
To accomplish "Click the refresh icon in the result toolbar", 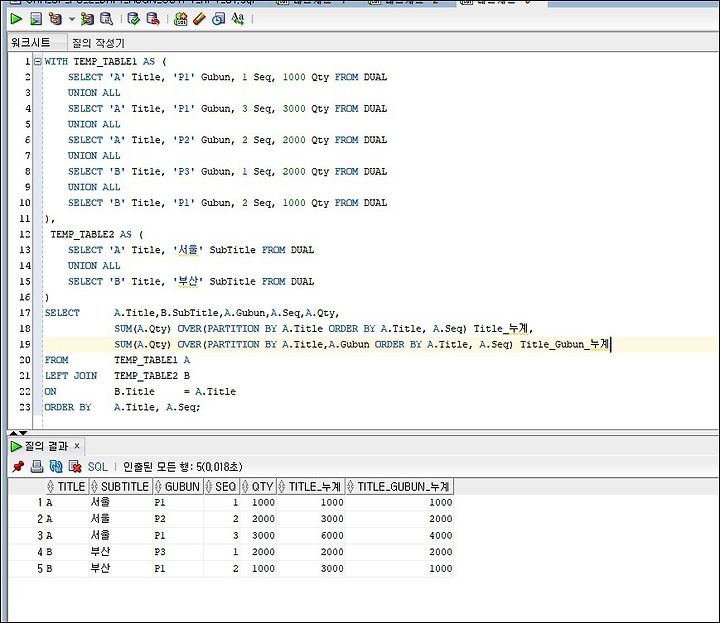I will pyautogui.click(x=56, y=467).
